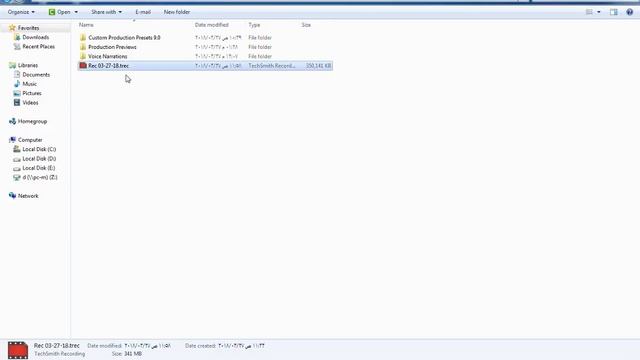Screen dimensions: 640x360
Task: Select Custom Production Presets 9.0 folder
Action: click(124, 38)
